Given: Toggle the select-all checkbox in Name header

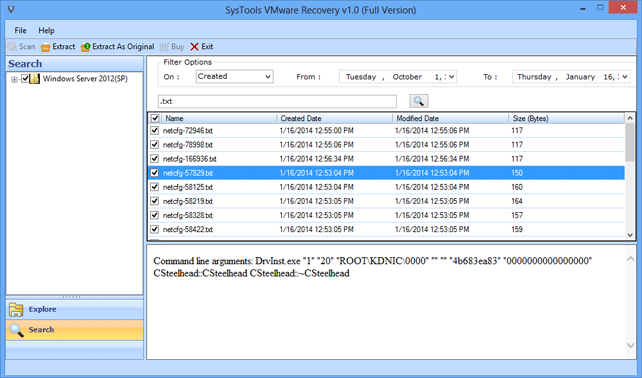Looking at the screenshot, I should [x=155, y=118].
